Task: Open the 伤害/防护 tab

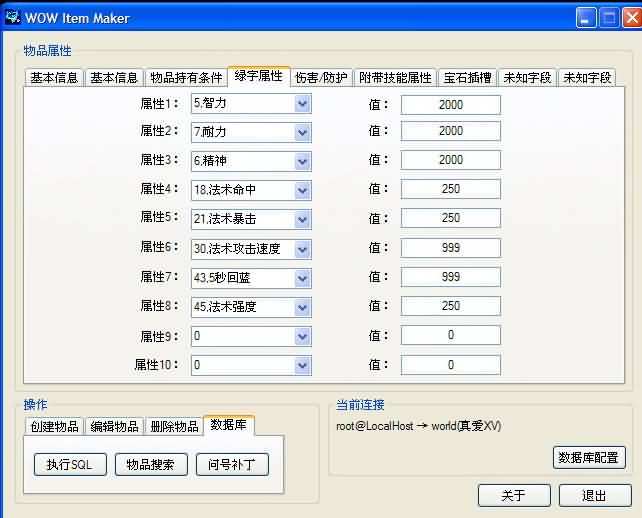Action: 321,77
